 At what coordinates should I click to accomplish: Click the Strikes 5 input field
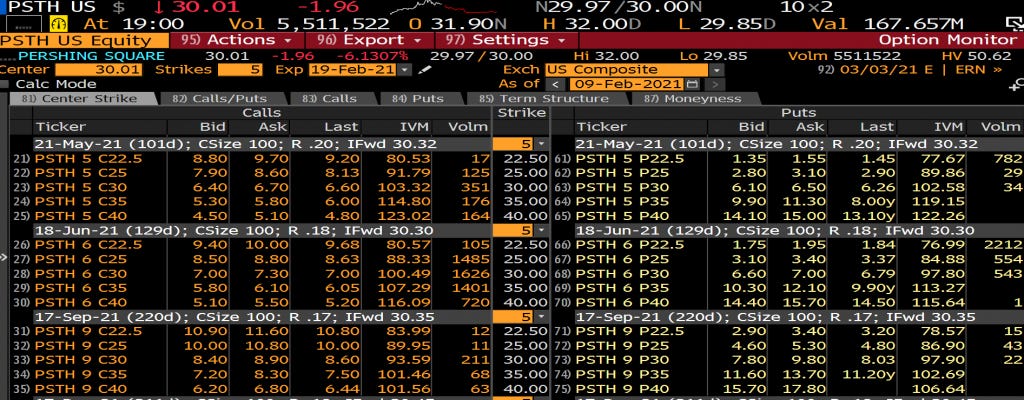point(240,69)
